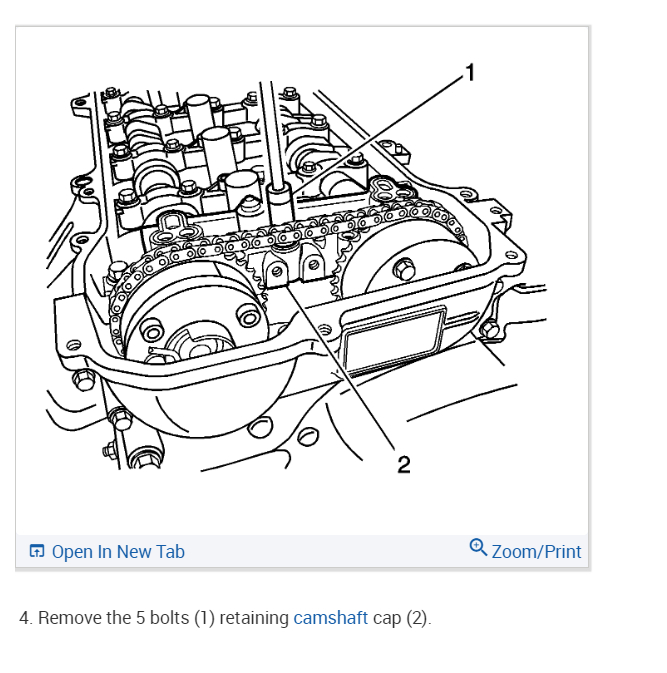Screen dimensions: 667x673
Task: Click the empty gray bar between the links
Action: point(326,552)
